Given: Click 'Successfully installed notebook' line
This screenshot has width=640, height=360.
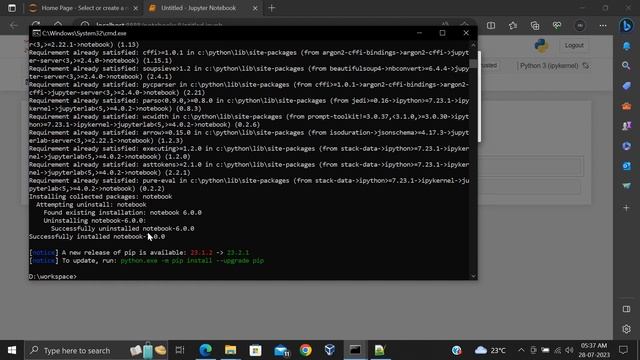Looking at the screenshot, I should click(97, 237).
